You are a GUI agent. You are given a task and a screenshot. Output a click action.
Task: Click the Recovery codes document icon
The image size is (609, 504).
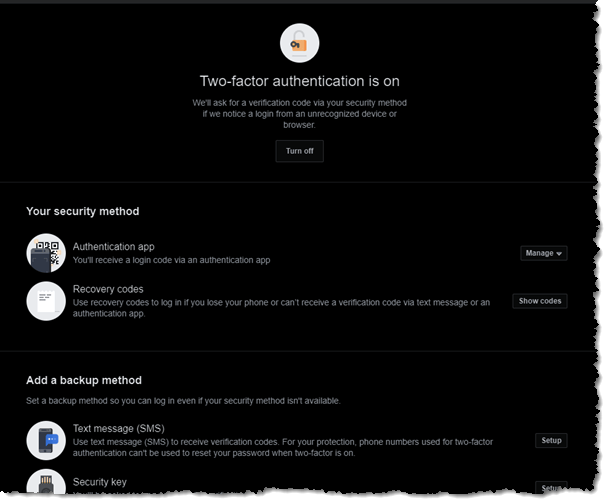point(46,301)
